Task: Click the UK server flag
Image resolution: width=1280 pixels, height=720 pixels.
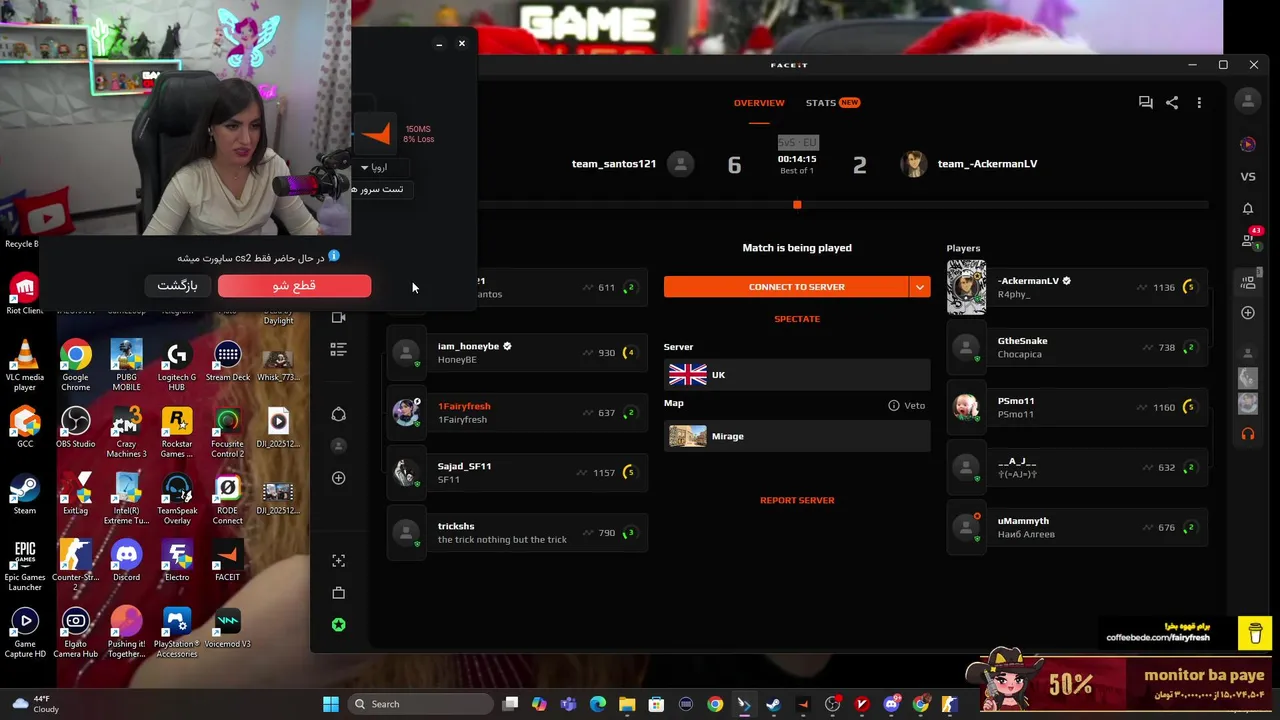Action: [687, 375]
